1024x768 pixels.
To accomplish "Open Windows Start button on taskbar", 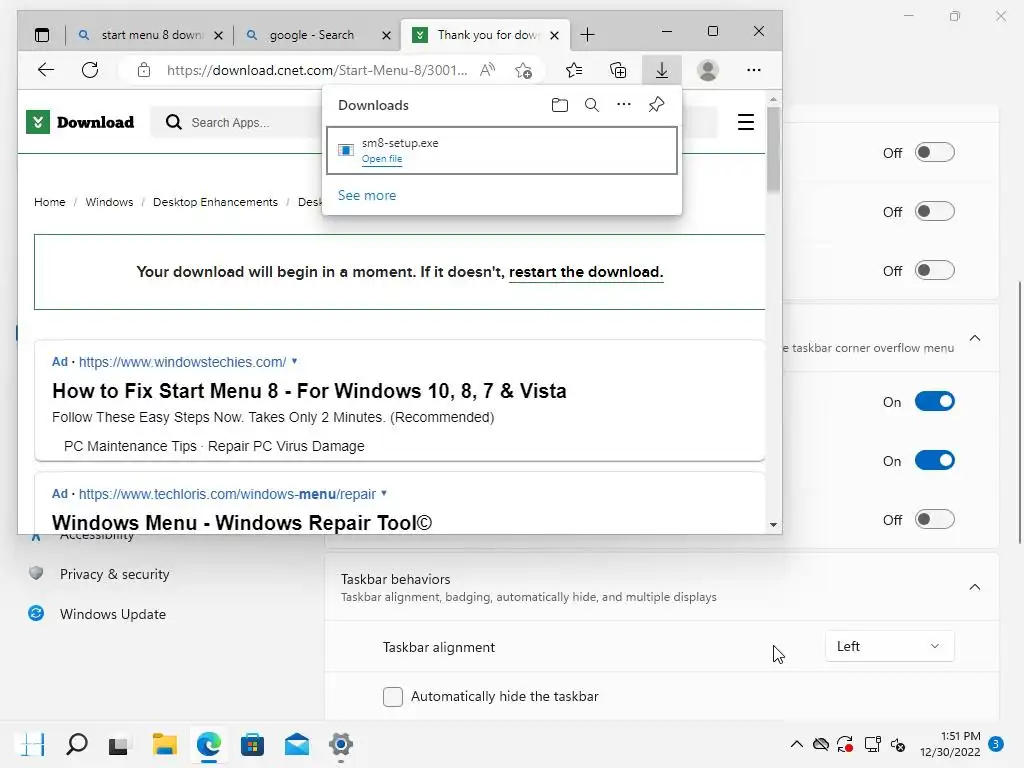I will [x=33, y=744].
